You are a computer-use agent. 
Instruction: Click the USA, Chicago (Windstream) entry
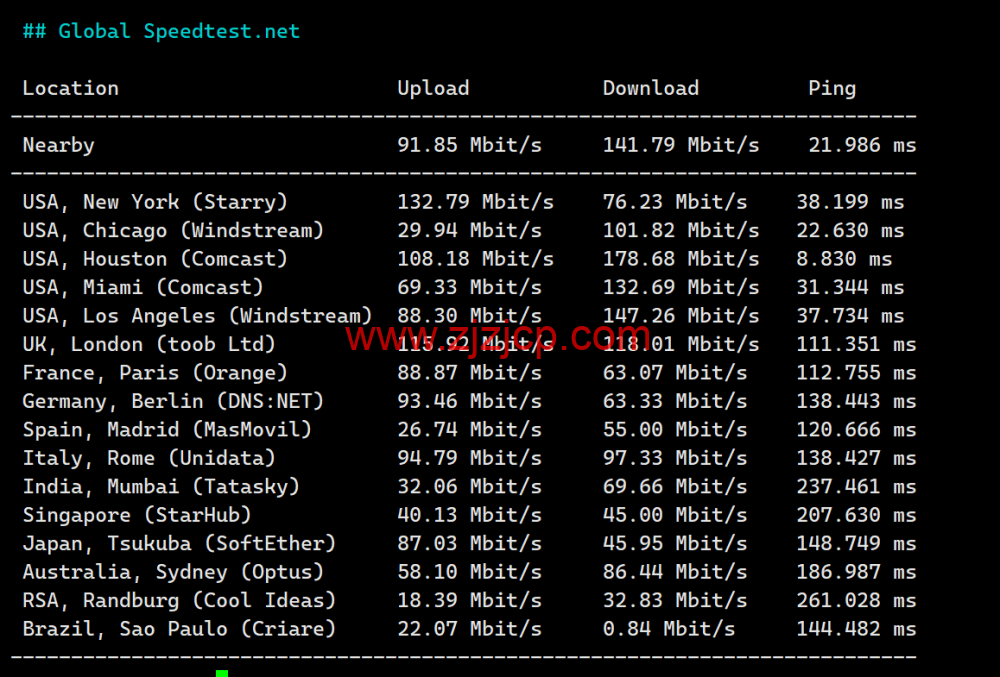click(x=173, y=230)
